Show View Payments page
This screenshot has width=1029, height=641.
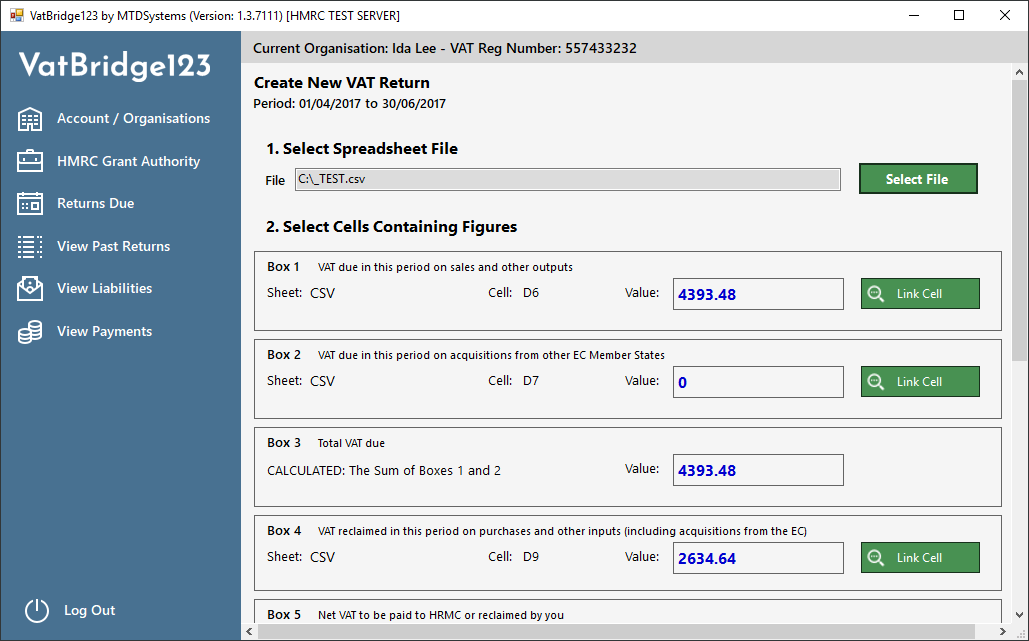coord(104,331)
